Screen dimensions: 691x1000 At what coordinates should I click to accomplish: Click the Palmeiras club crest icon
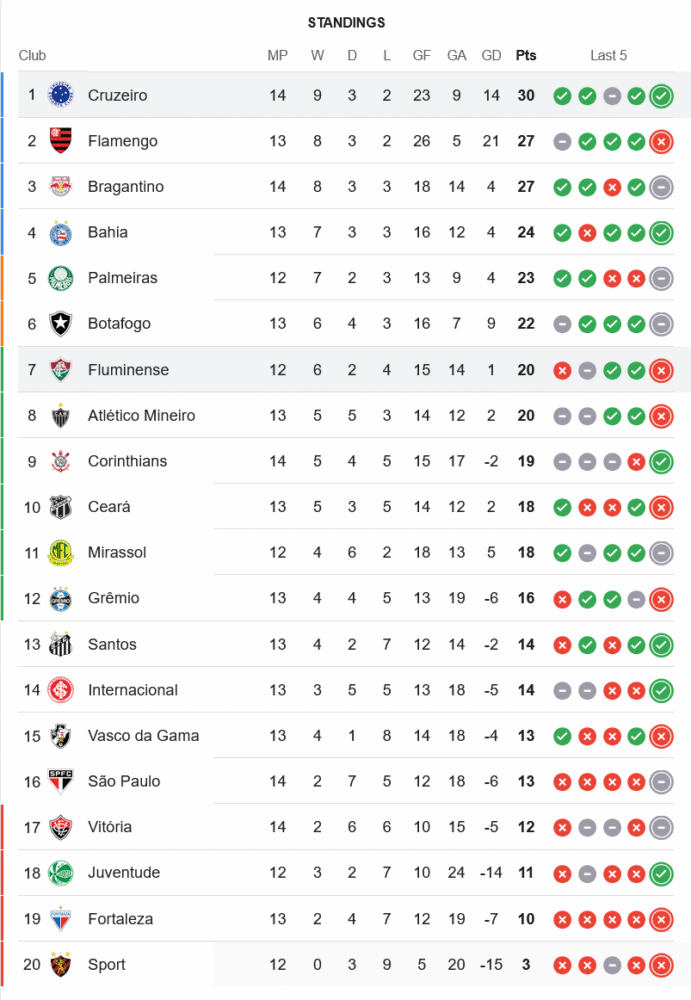(61, 278)
